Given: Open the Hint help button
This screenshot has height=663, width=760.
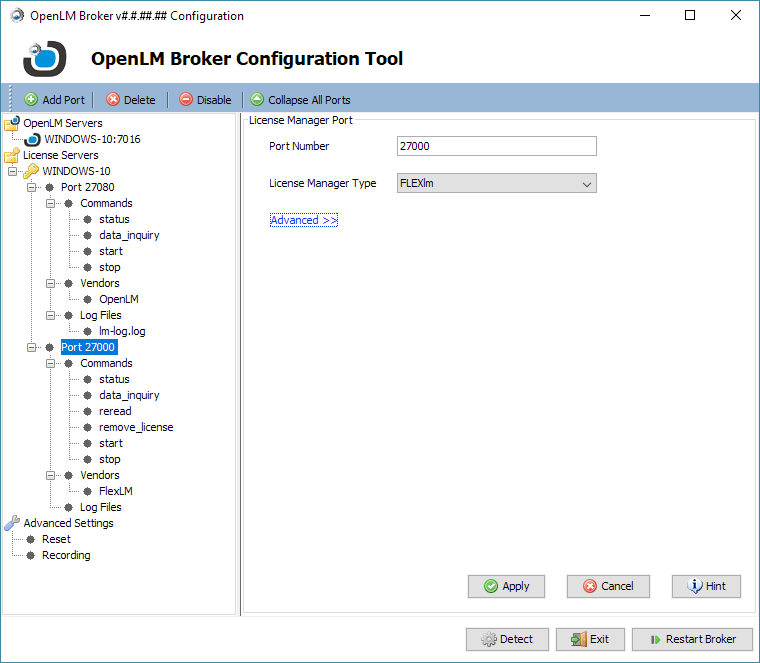Looking at the screenshot, I should tap(706, 586).
